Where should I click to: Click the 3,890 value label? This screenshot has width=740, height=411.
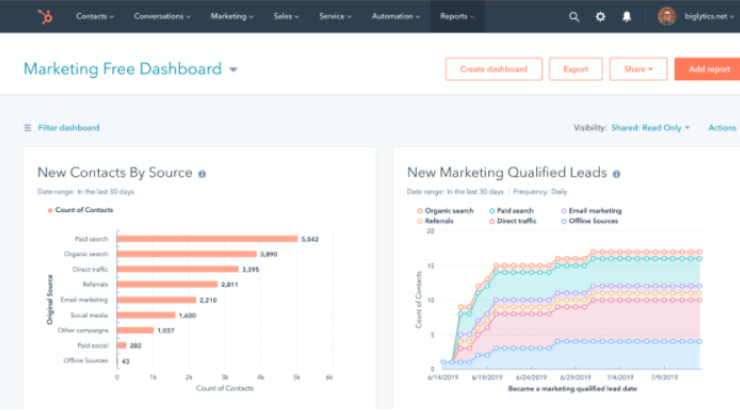(x=269, y=254)
